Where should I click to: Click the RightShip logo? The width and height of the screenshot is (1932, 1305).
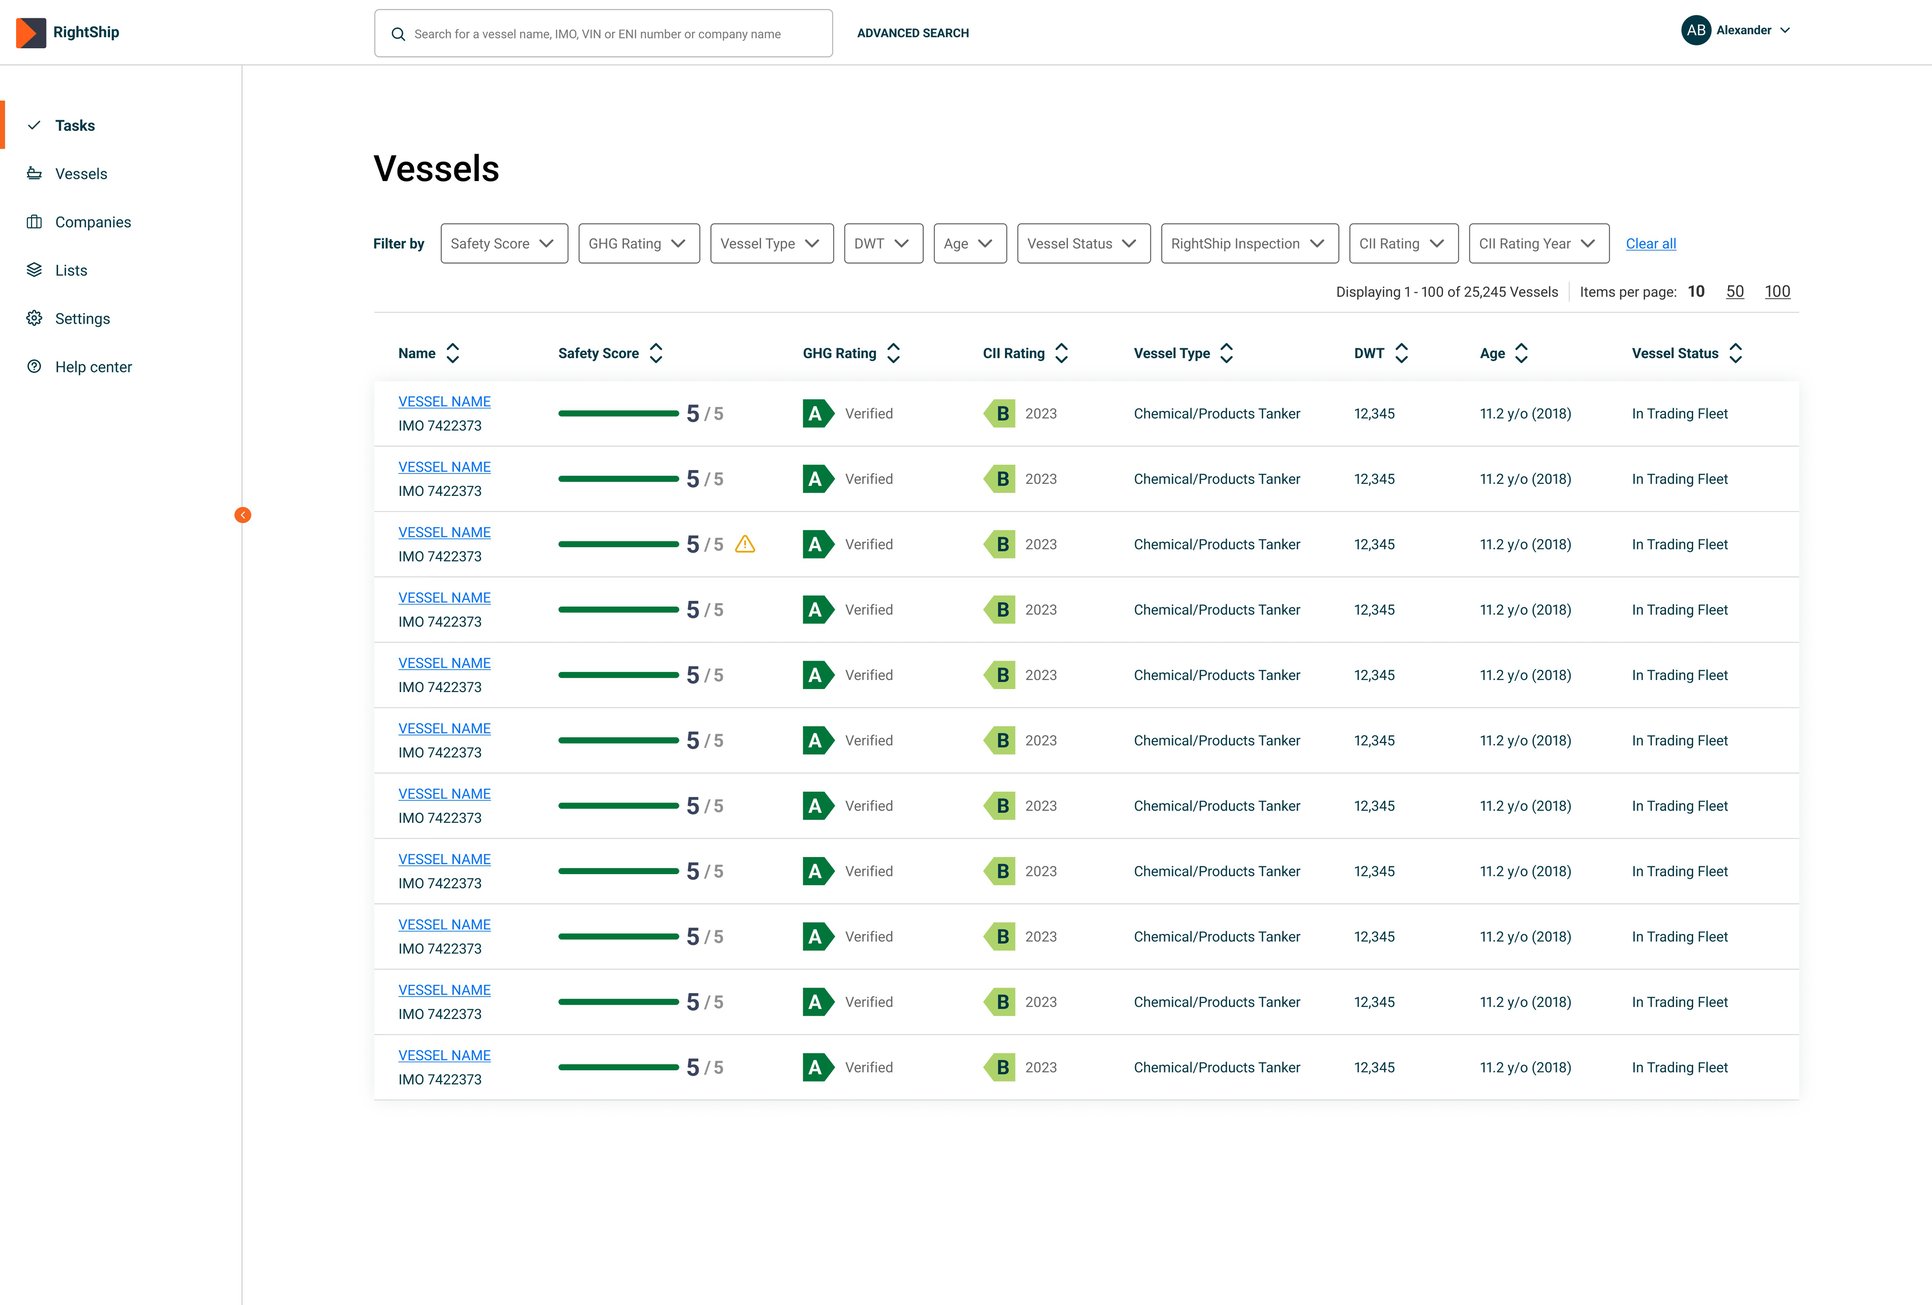pyautogui.click(x=31, y=31)
